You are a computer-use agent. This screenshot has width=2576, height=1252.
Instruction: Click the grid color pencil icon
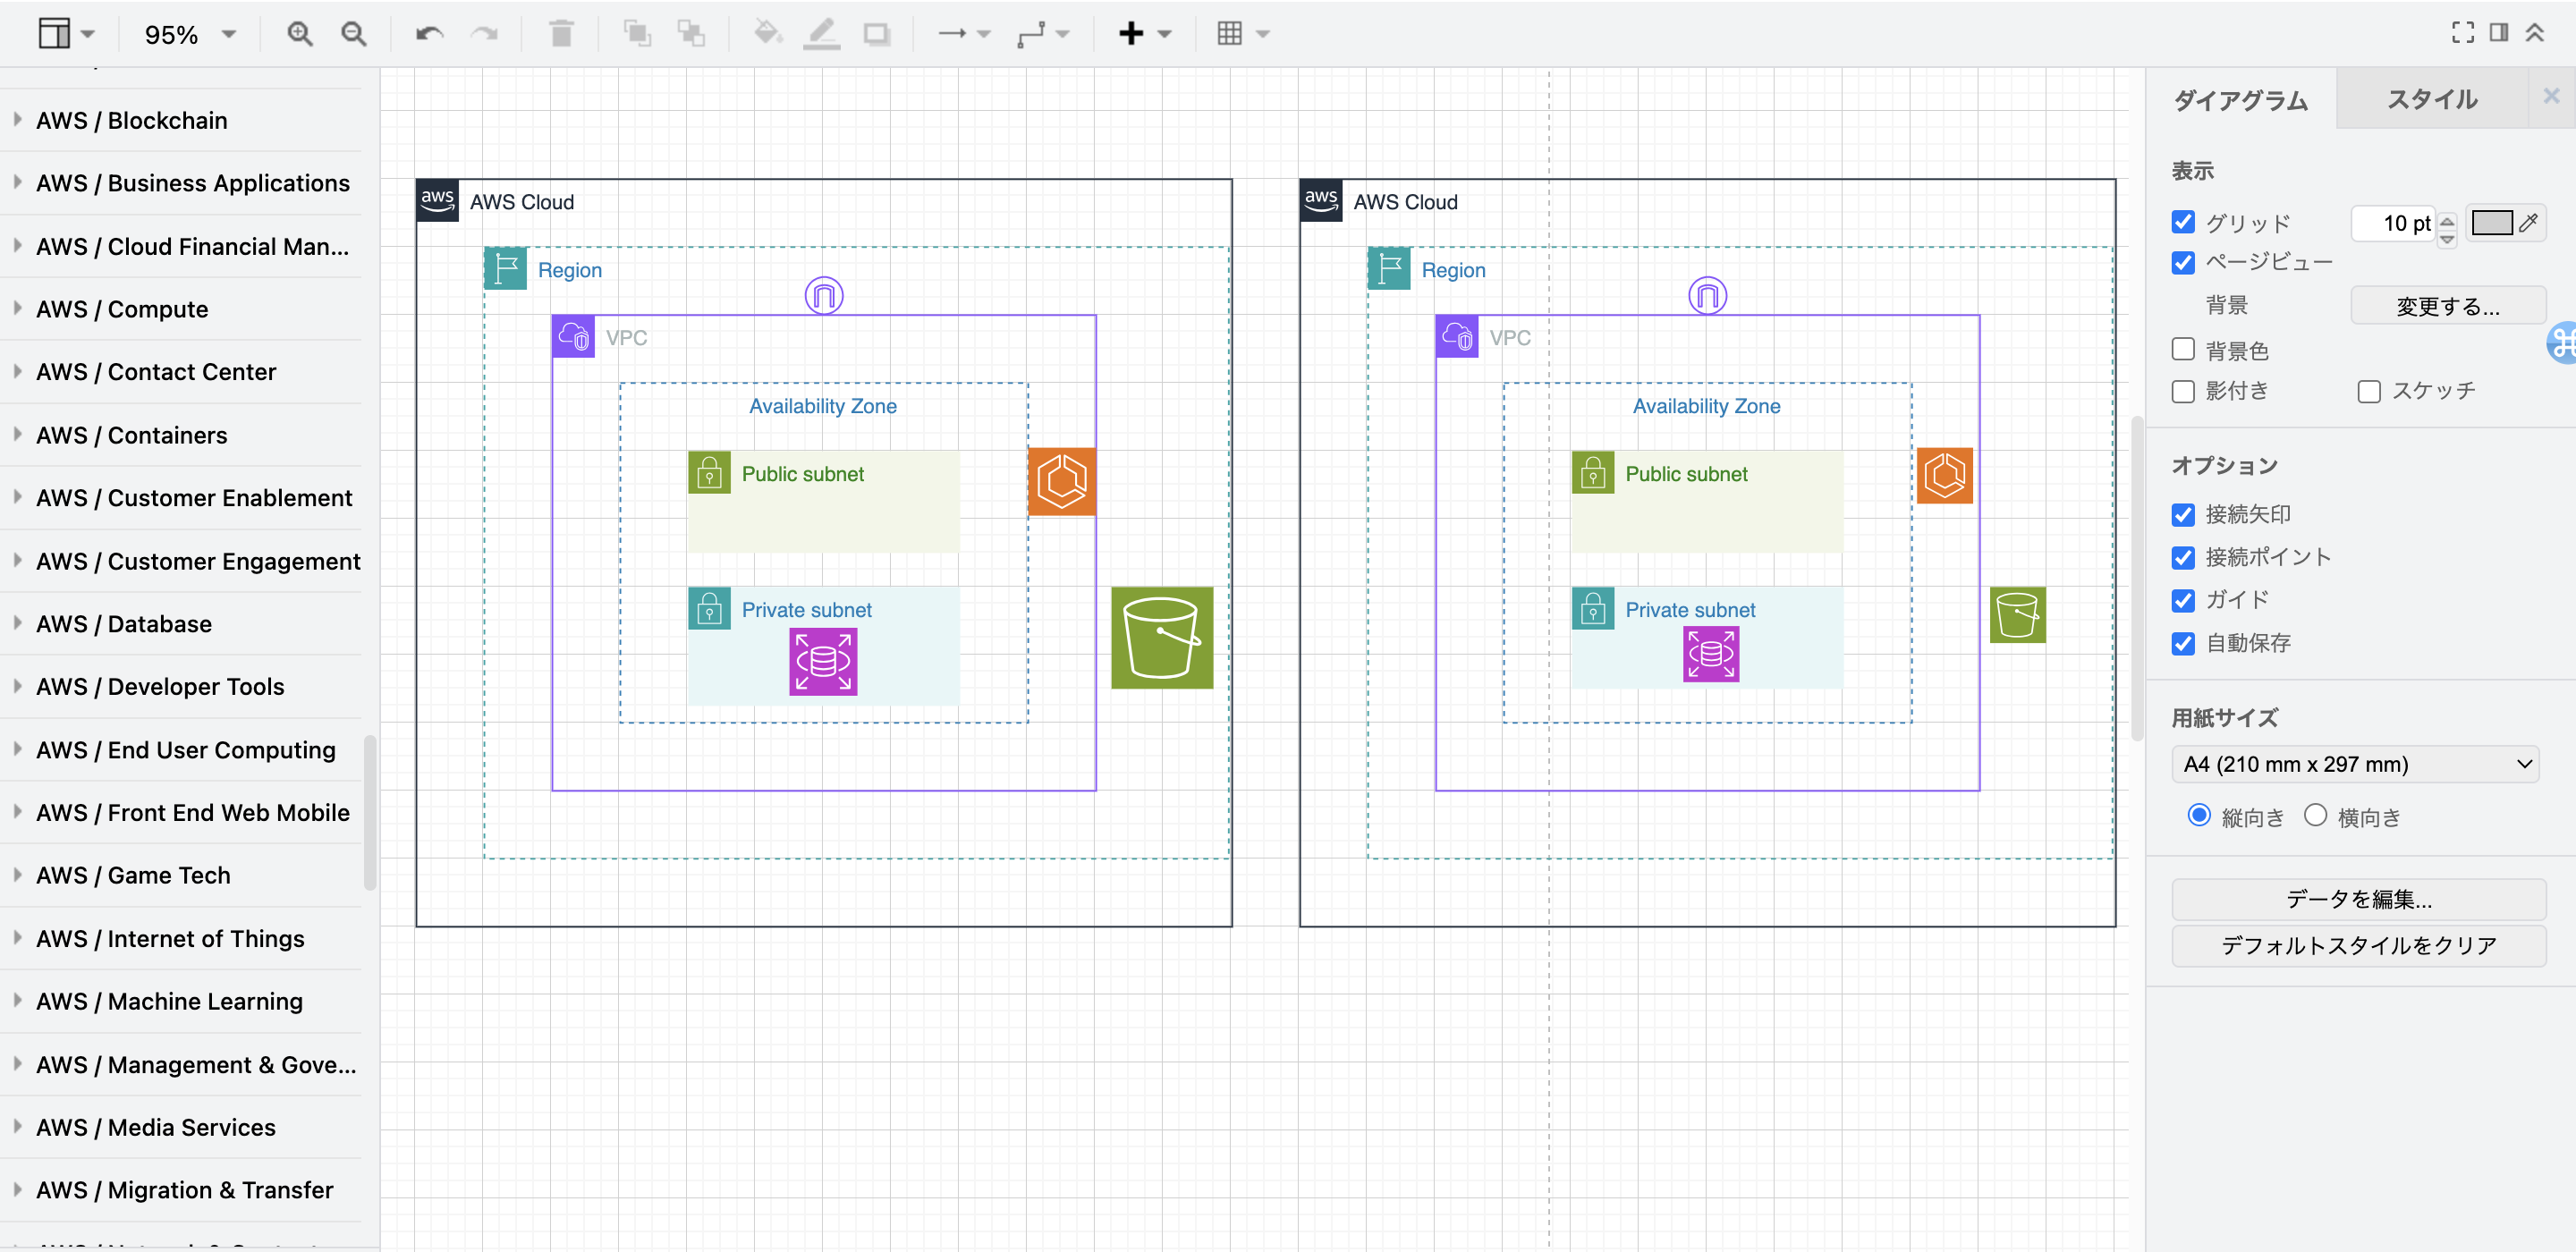[x=2530, y=222]
